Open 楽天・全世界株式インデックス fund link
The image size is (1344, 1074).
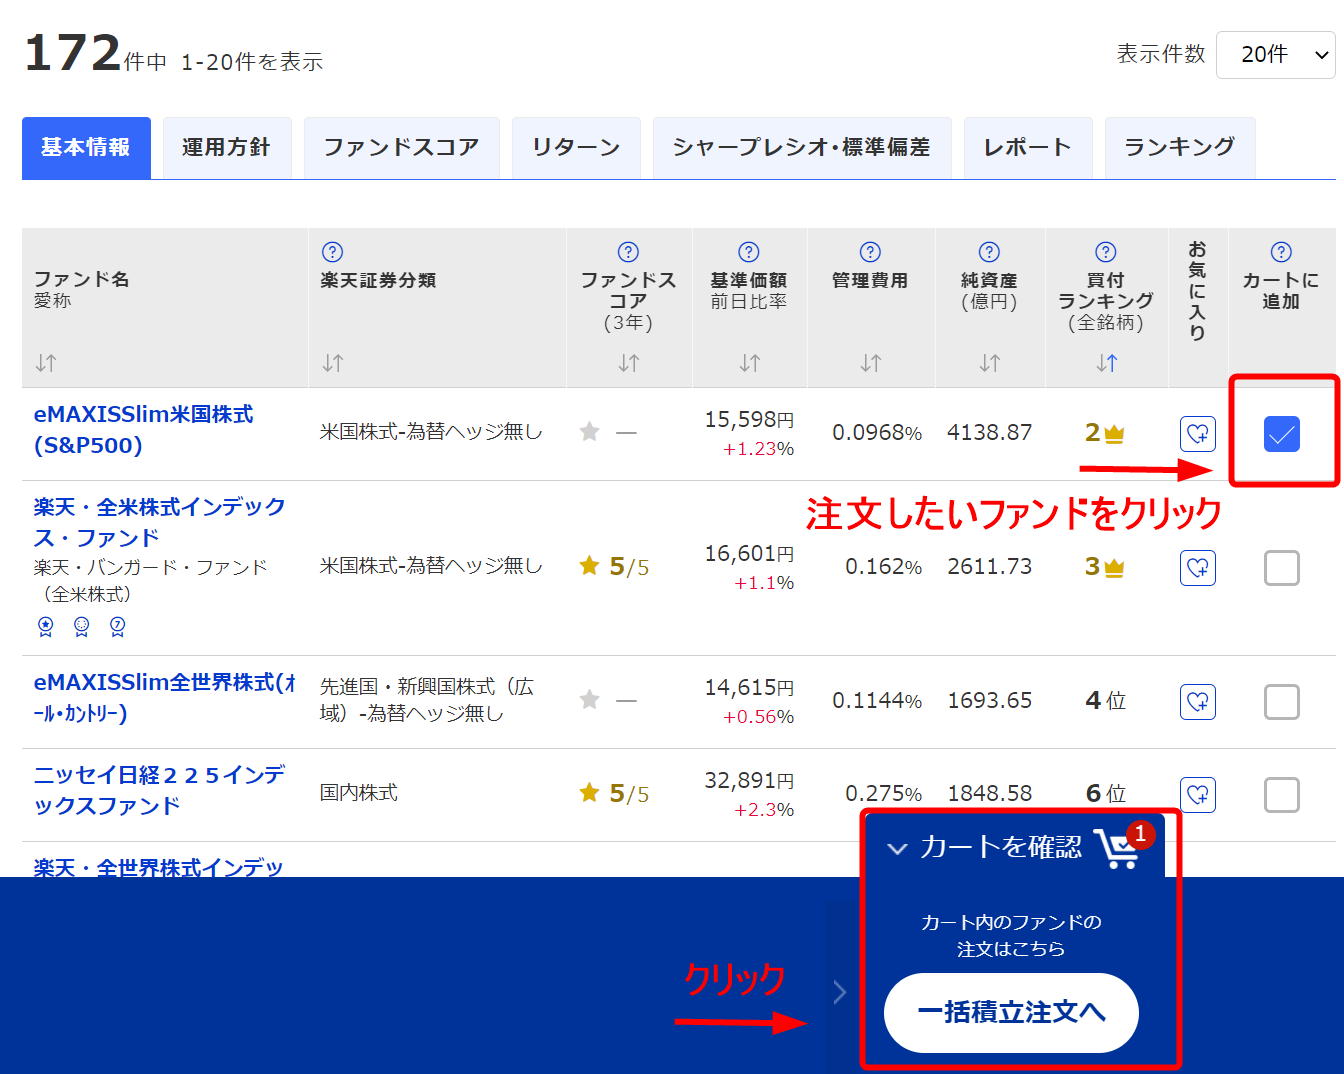click(x=159, y=867)
